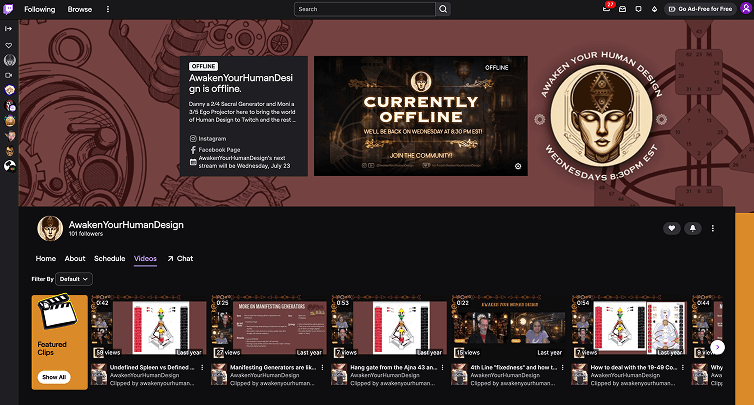This screenshot has width=754, height=405.
Task: Open the Following page
Action: 39,9
